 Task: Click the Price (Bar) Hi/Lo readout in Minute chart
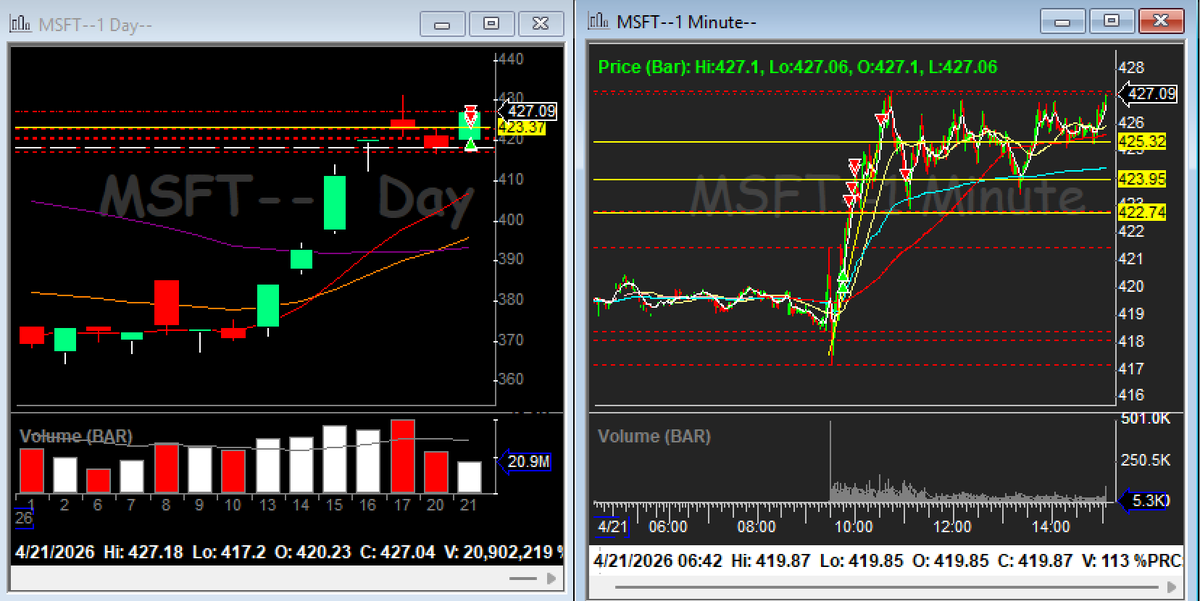point(797,67)
